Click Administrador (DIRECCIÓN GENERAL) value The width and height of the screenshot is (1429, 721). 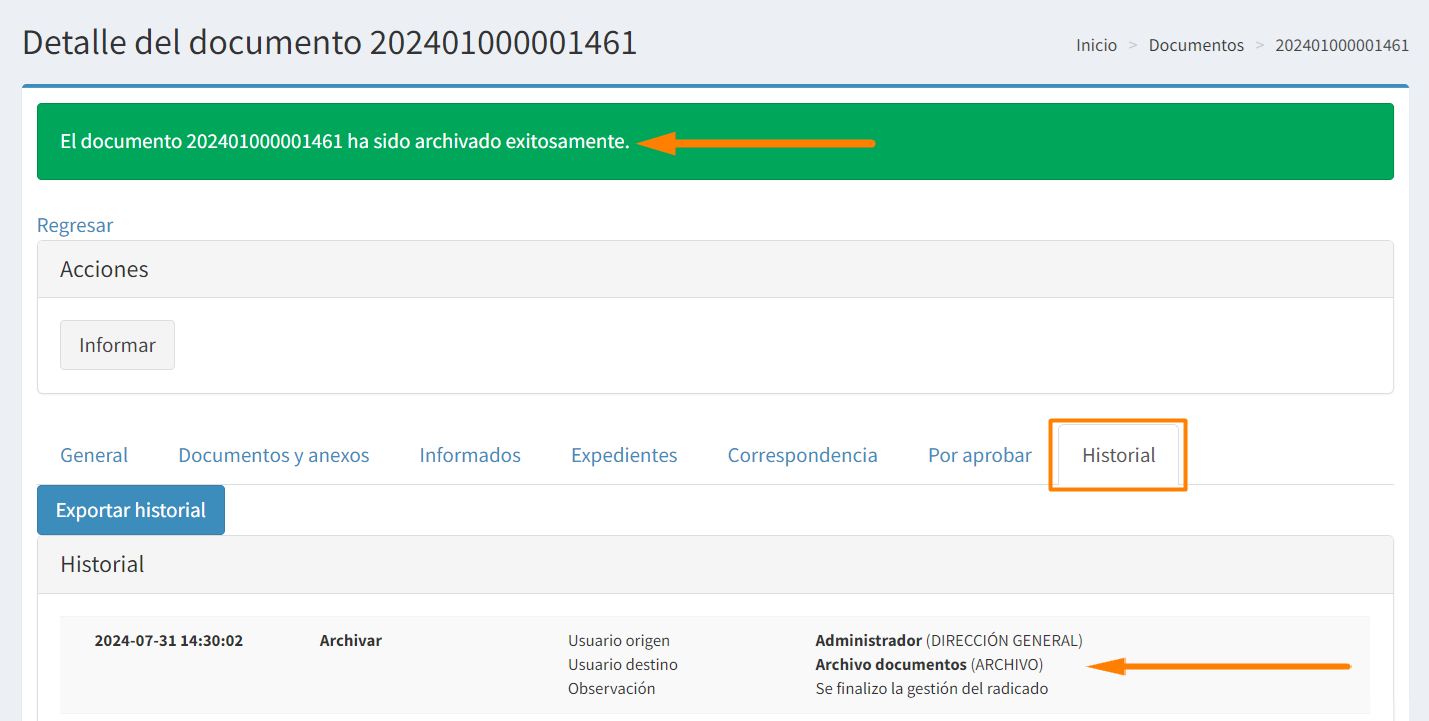(949, 641)
